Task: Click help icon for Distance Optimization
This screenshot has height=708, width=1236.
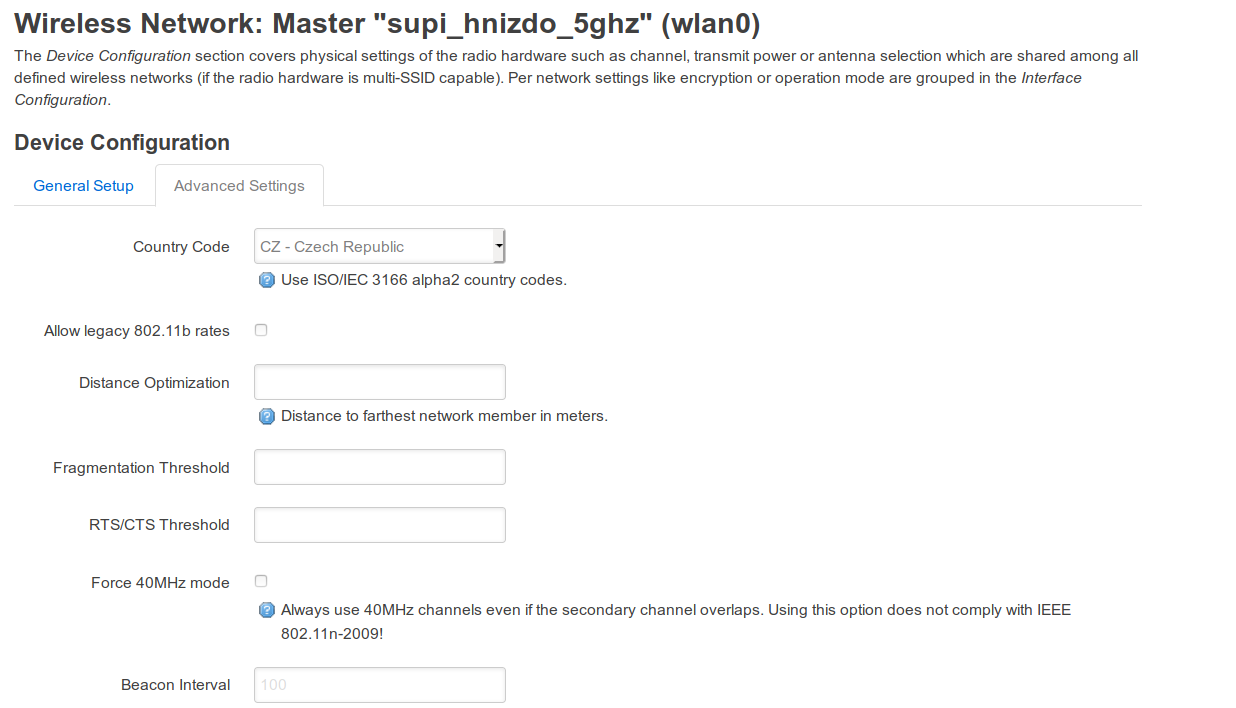Action: coord(266,415)
